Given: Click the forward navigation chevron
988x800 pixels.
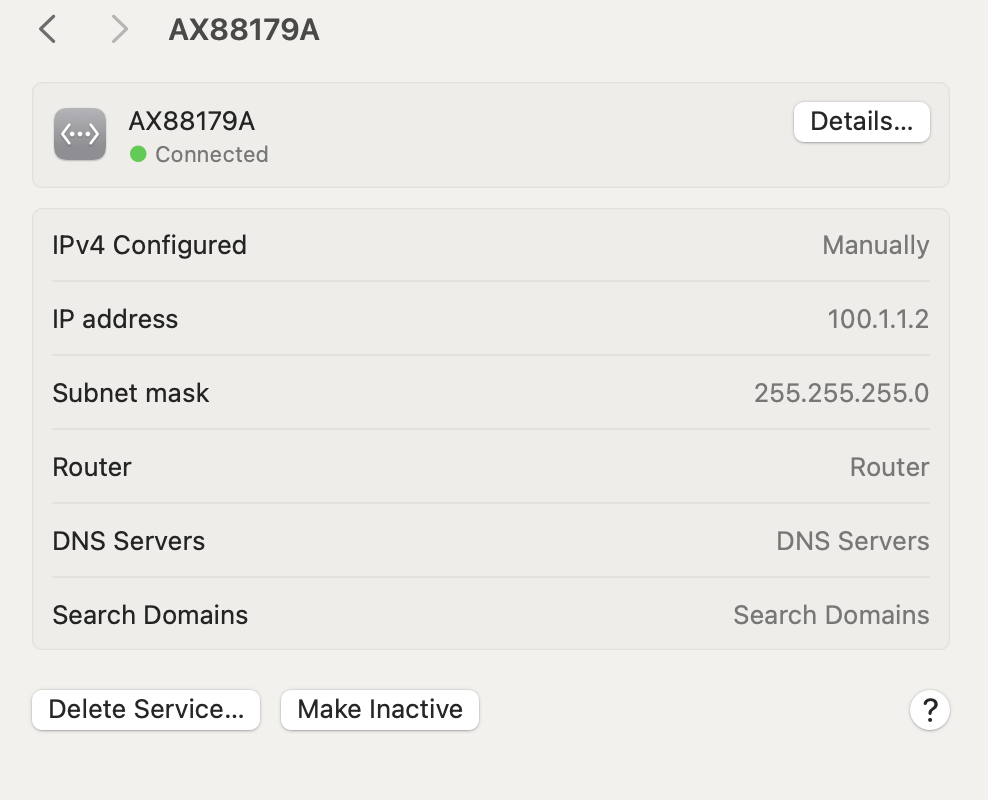Looking at the screenshot, I should click(119, 30).
